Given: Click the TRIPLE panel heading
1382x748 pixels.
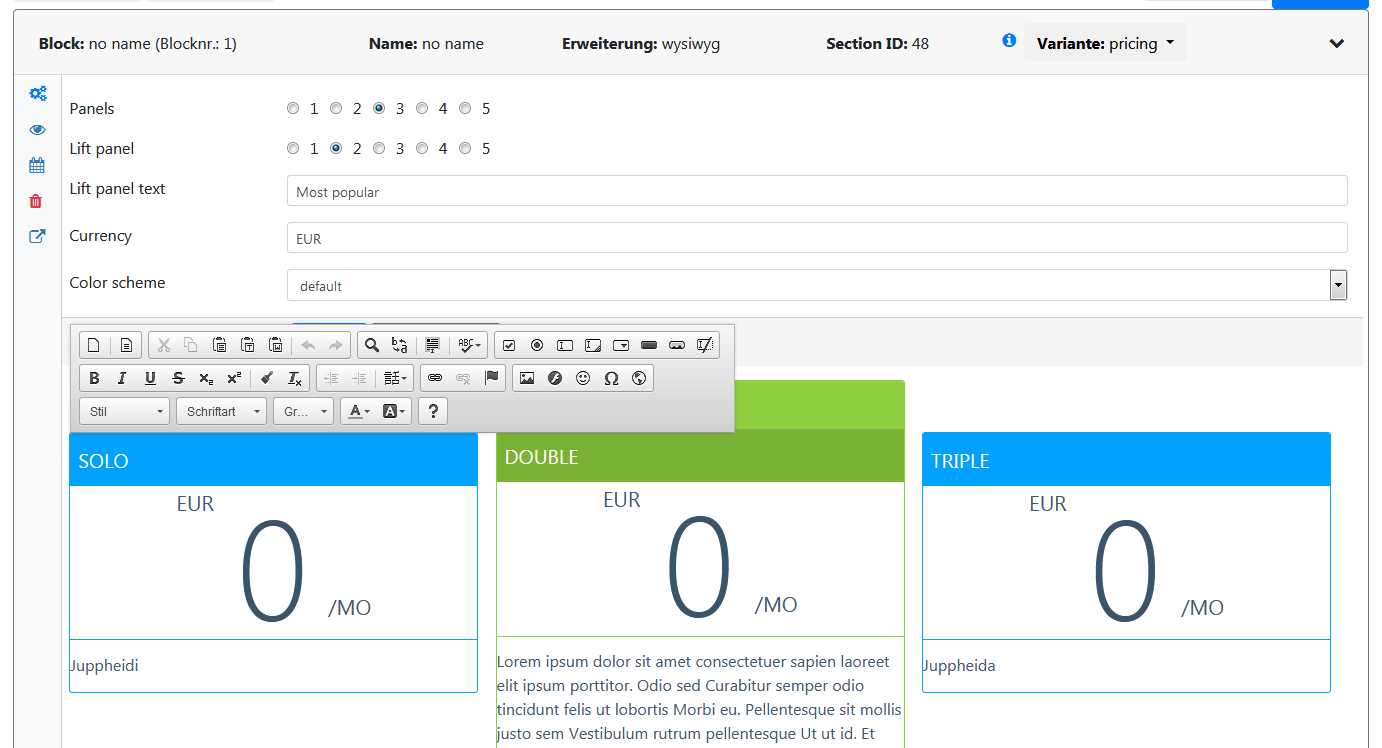Looking at the screenshot, I should (960, 461).
